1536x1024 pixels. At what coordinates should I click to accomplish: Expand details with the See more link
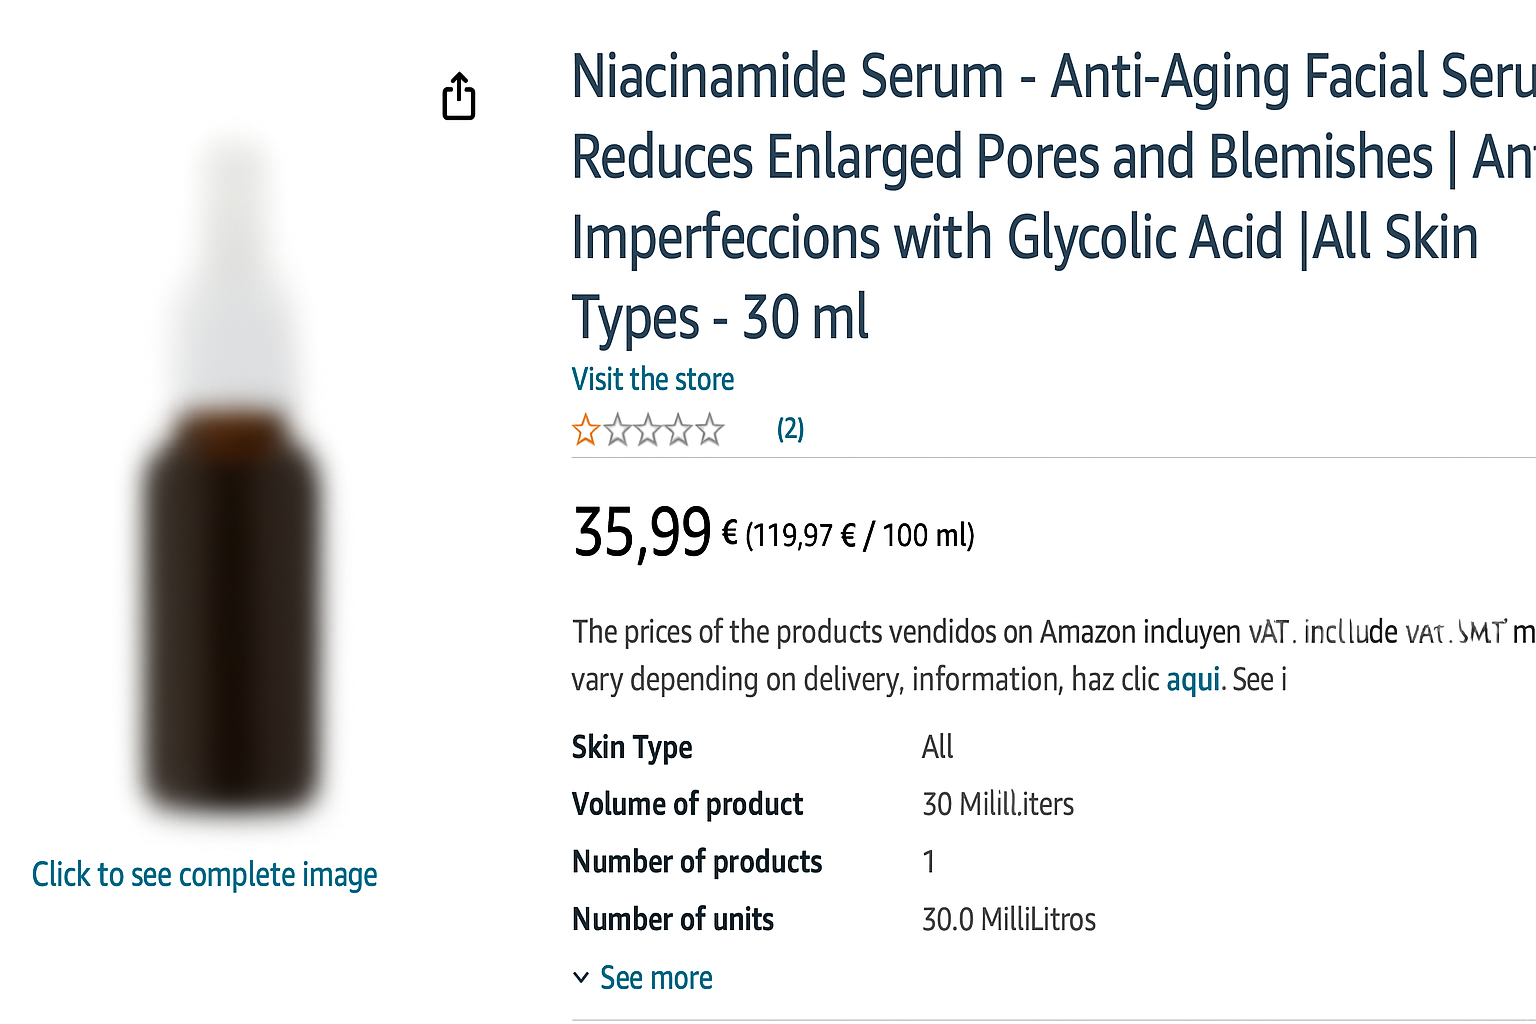coord(656,978)
